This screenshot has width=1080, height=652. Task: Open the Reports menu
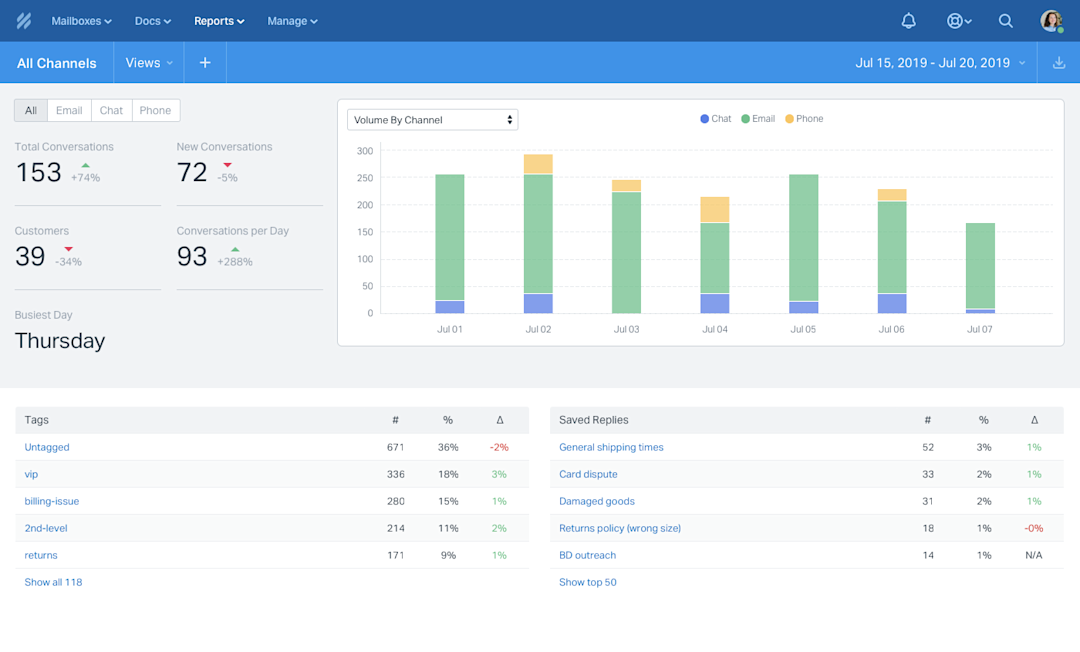coord(219,21)
